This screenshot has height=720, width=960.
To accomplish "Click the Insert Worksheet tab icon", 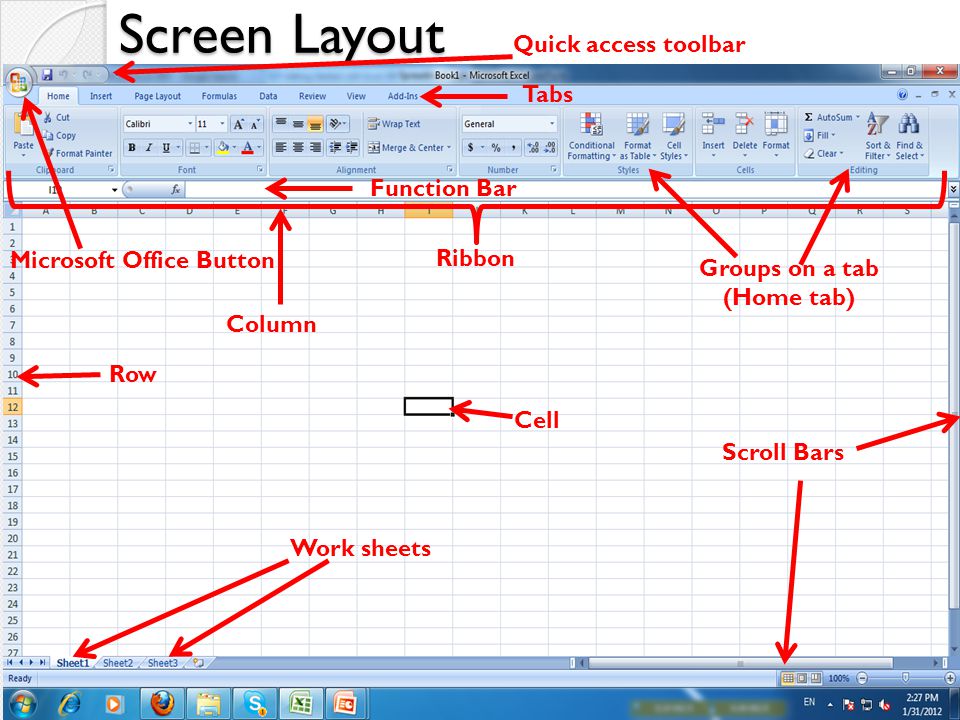I will [198, 662].
